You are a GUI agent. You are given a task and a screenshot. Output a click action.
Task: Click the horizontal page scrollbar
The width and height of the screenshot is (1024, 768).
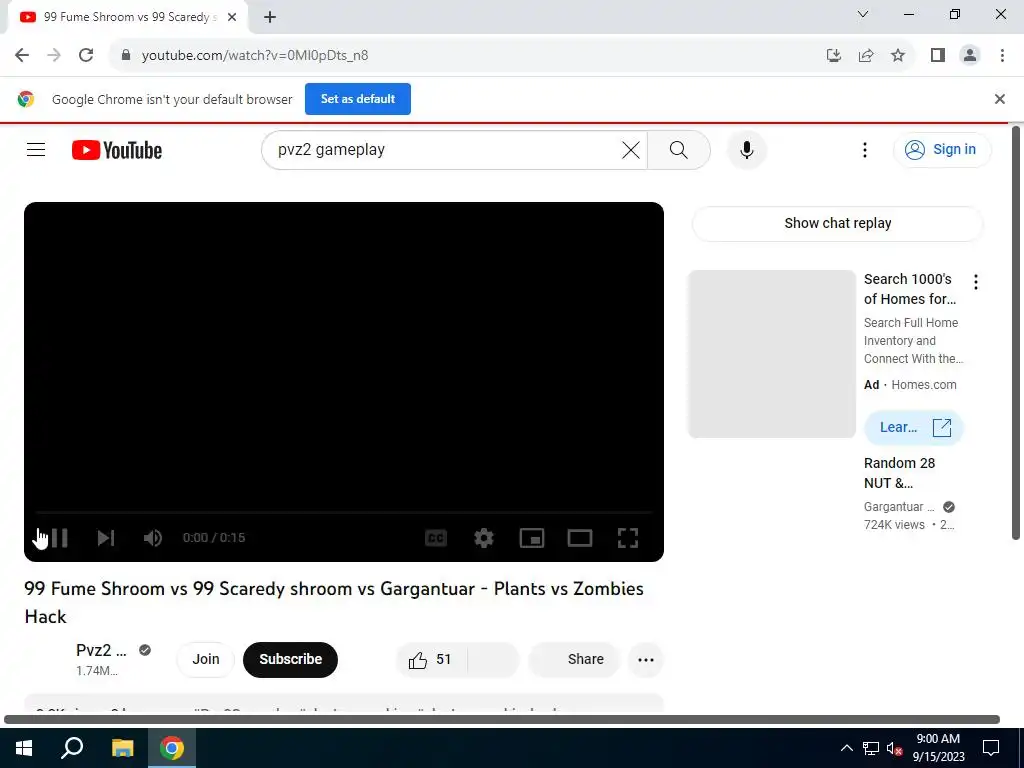point(502,720)
